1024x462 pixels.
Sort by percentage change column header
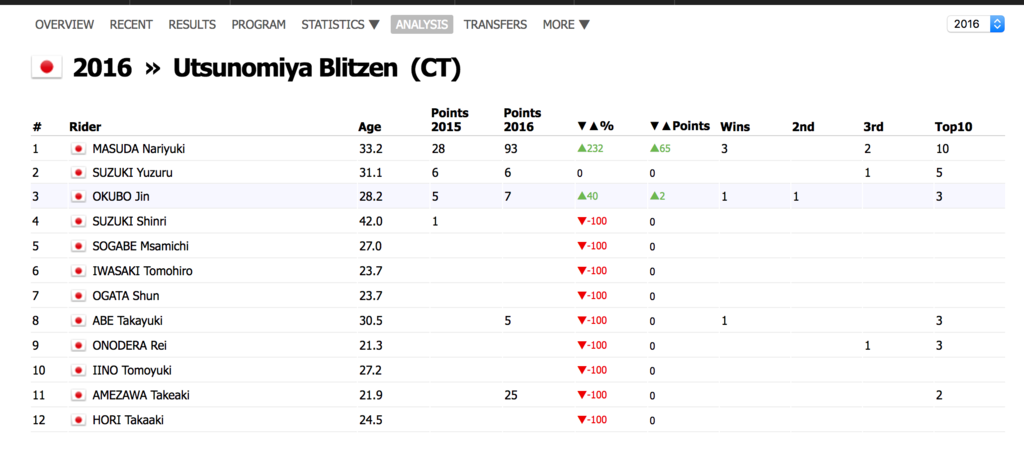point(596,126)
